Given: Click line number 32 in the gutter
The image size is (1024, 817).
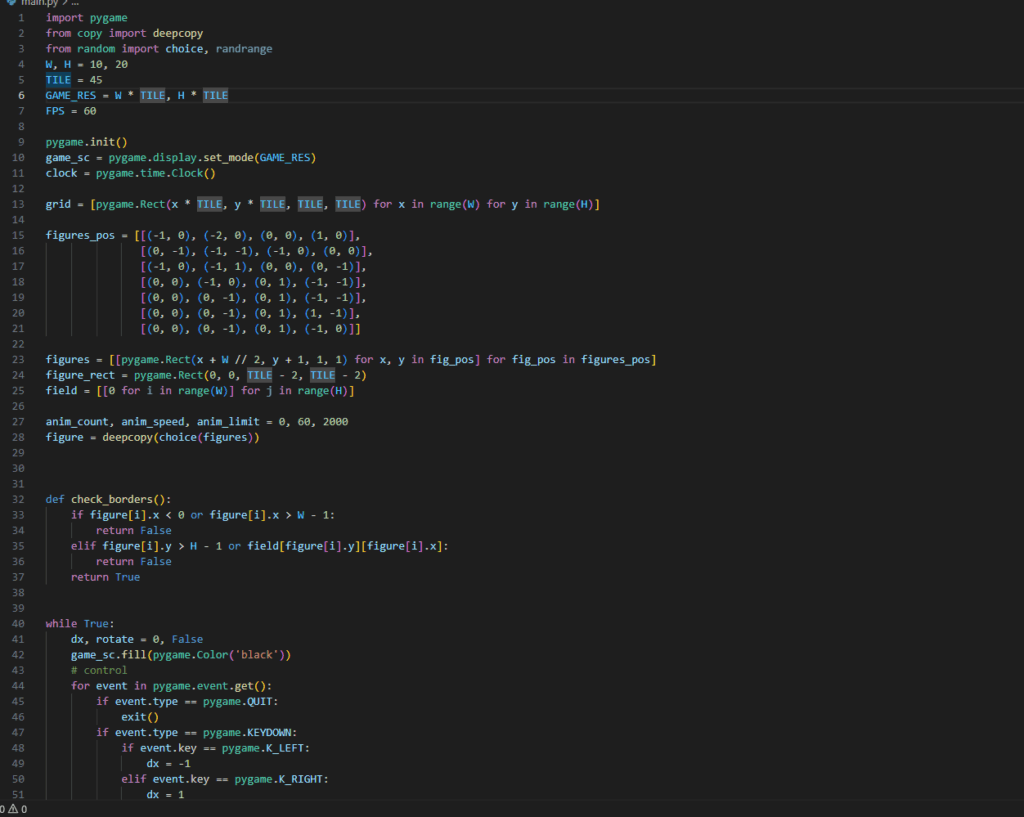Looking at the screenshot, I should coord(19,499).
